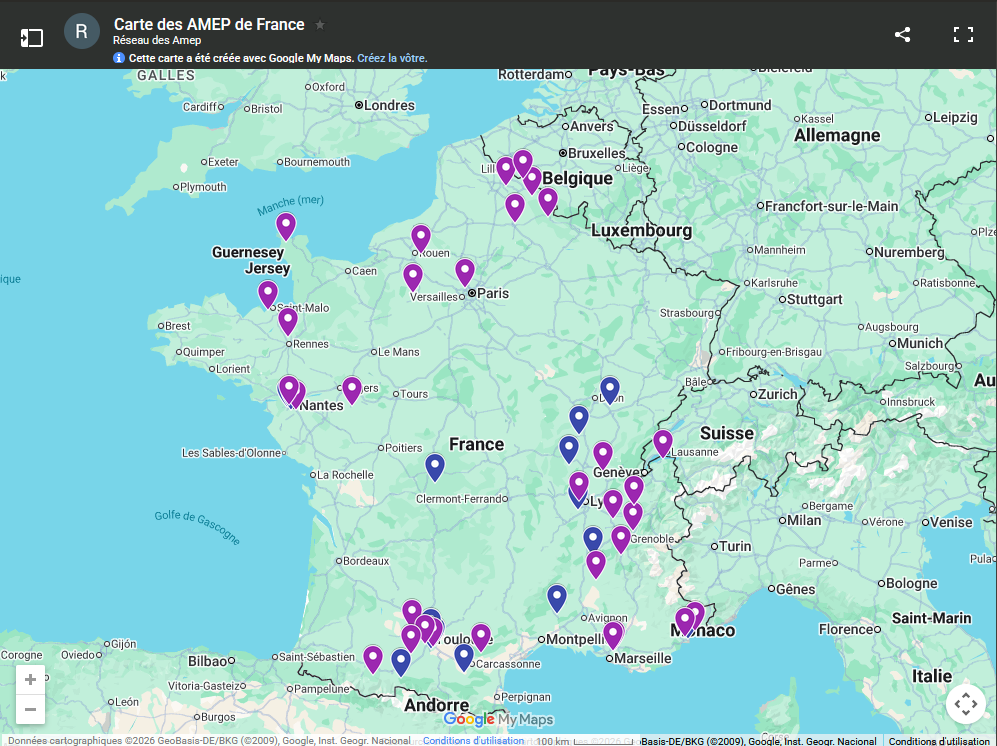Select the blue pin north of Avignon
The height and width of the screenshot is (746, 997).
pyautogui.click(x=557, y=597)
